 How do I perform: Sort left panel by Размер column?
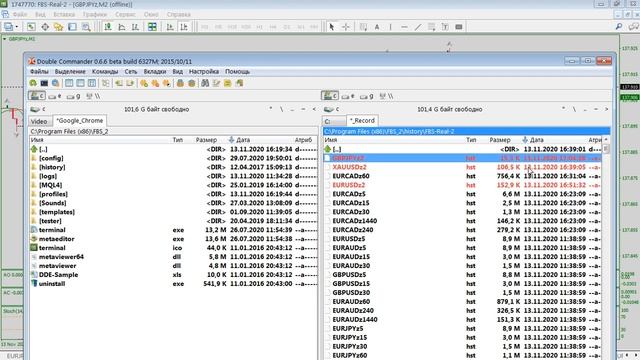[x=206, y=140]
